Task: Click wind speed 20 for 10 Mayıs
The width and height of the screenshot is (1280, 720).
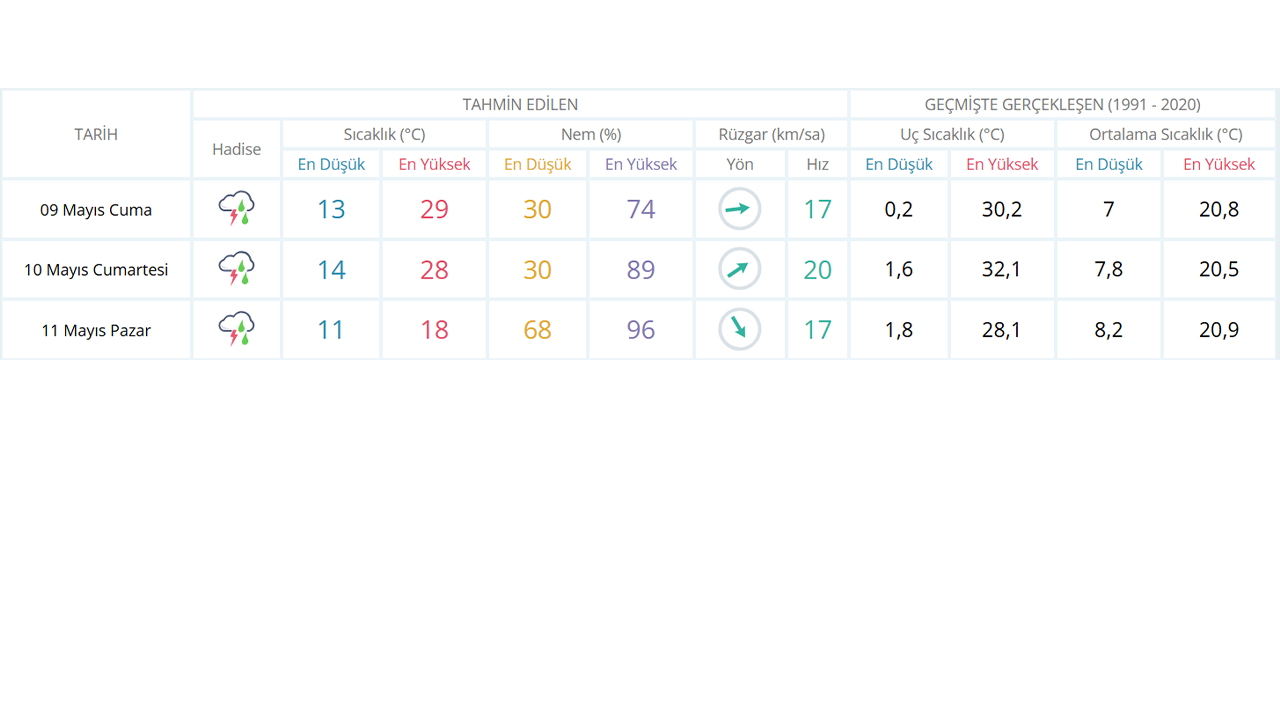Action: pos(818,269)
